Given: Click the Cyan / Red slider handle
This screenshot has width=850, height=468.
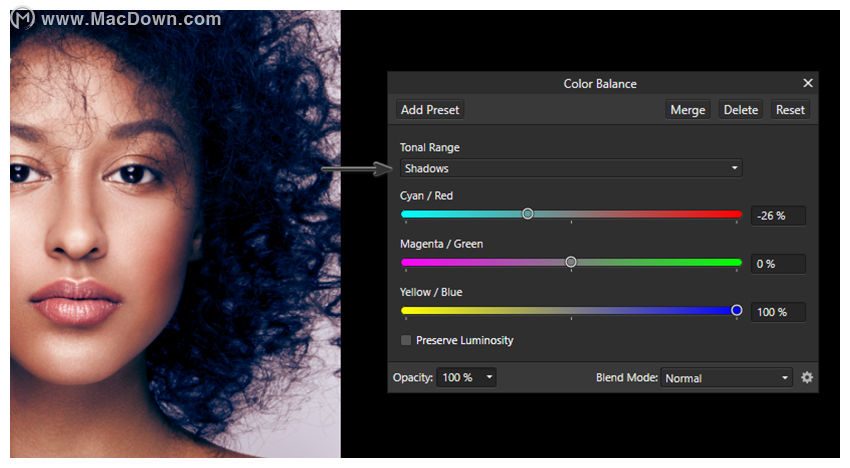Looking at the screenshot, I should 527,214.
